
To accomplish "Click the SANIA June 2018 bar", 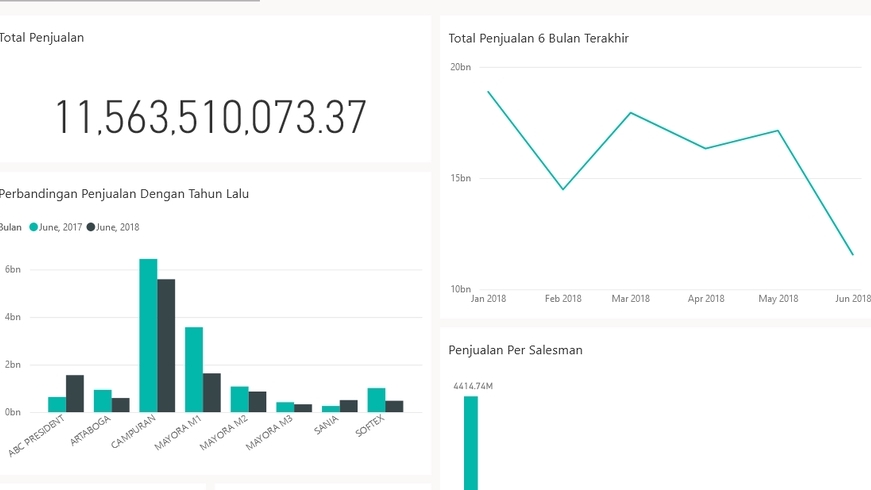I will [x=348, y=406].
